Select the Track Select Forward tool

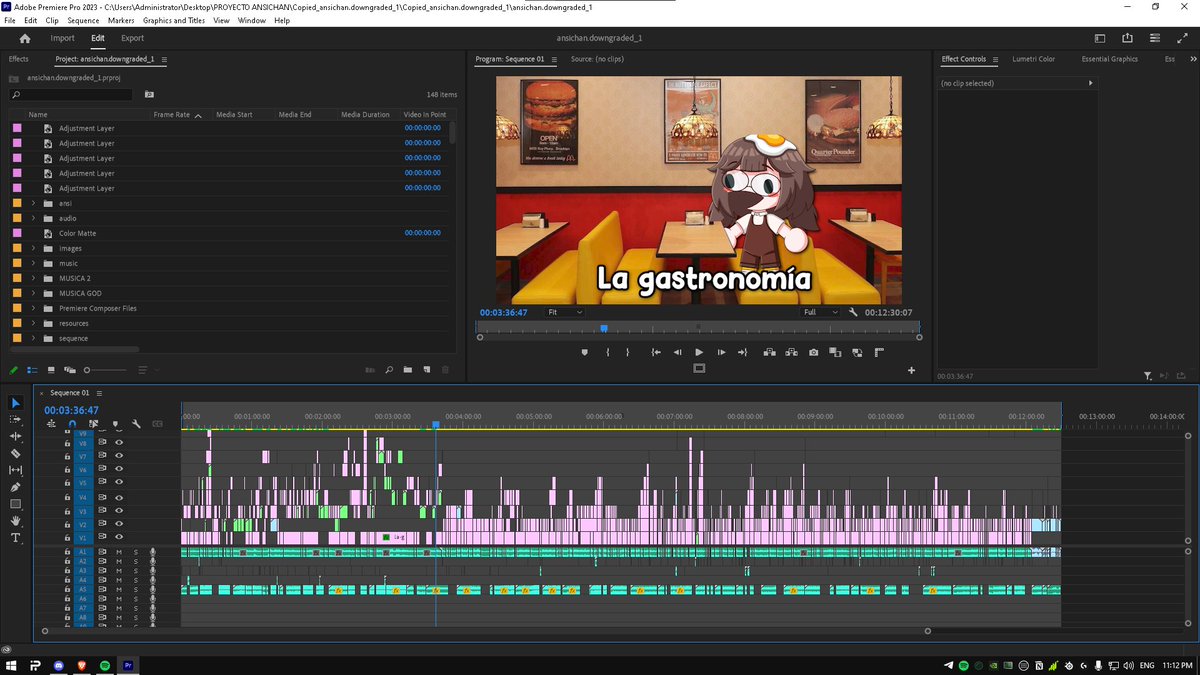[x=15, y=419]
